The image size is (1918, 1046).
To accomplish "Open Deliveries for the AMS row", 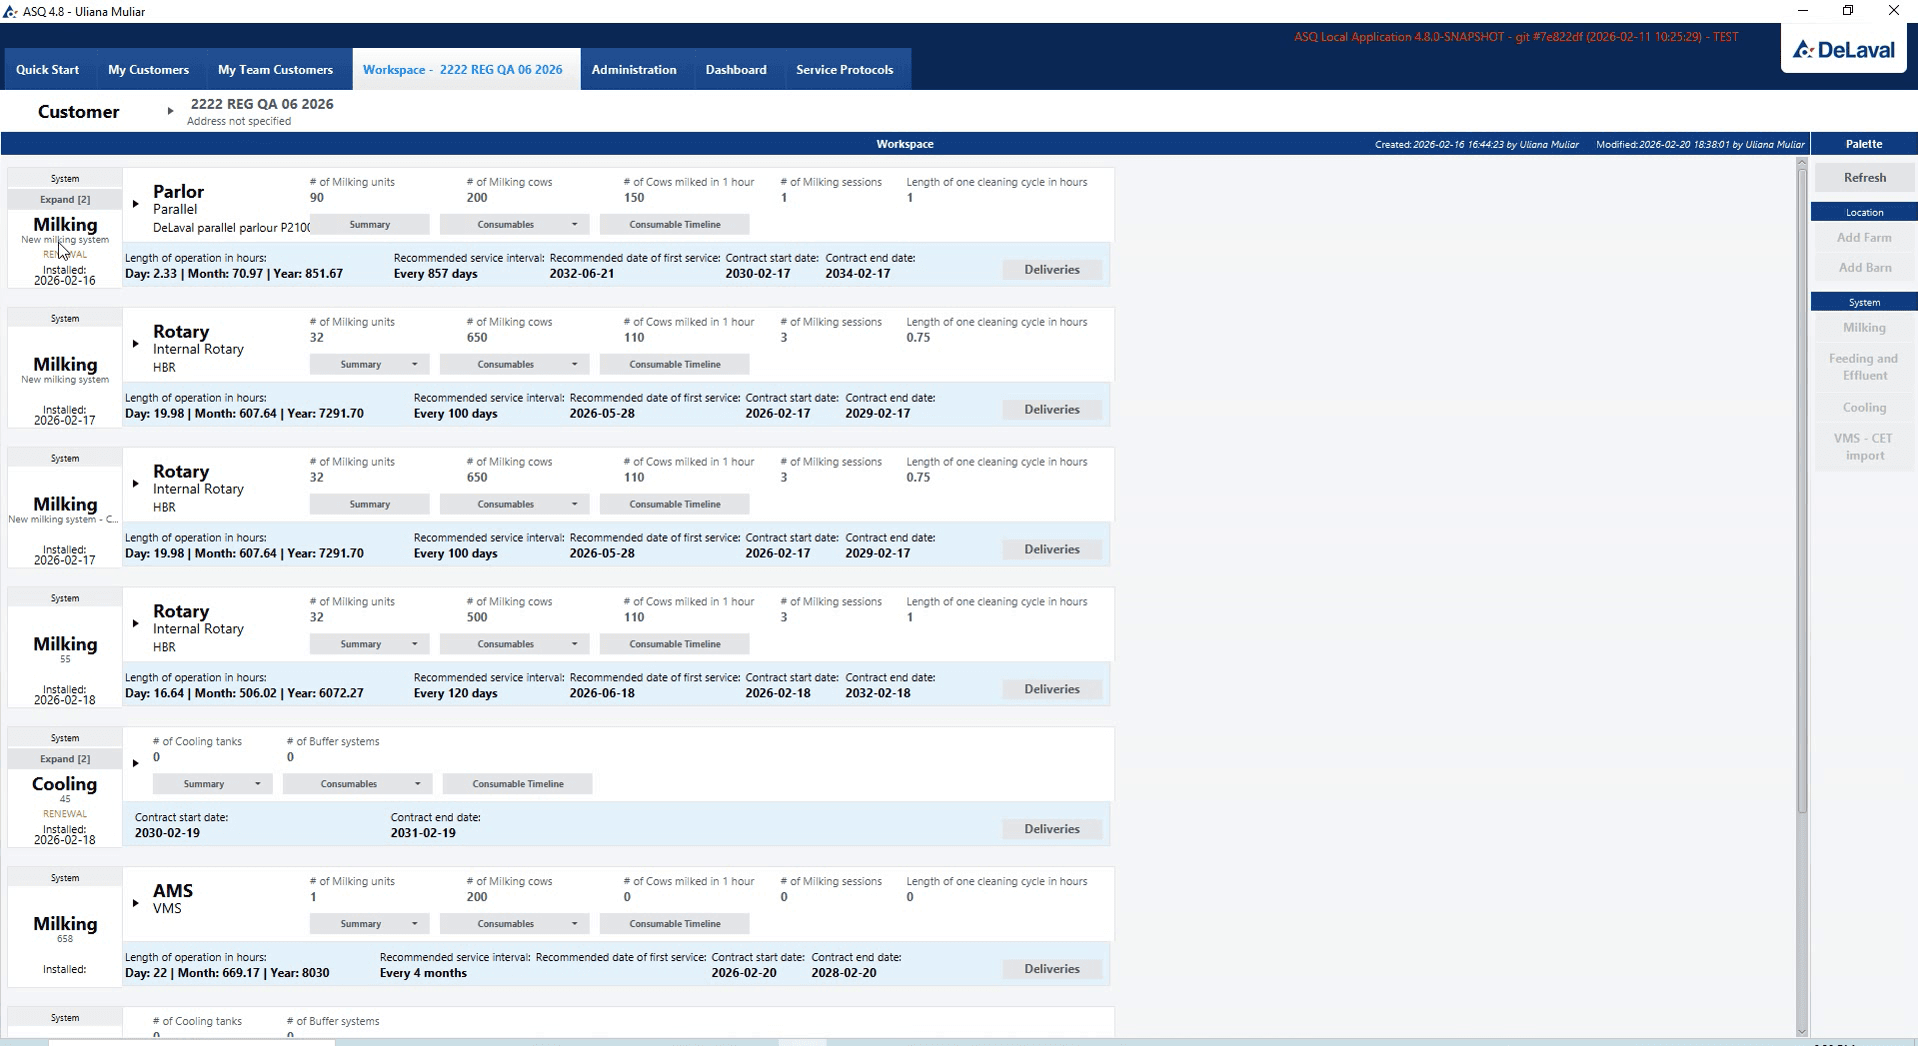I will point(1052,969).
